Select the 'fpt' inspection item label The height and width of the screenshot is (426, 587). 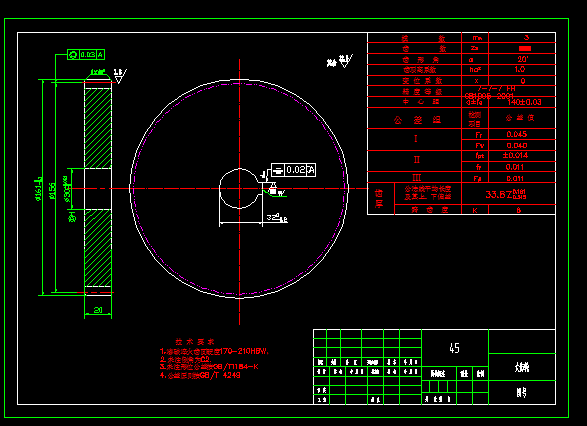(x=480, y=155)
